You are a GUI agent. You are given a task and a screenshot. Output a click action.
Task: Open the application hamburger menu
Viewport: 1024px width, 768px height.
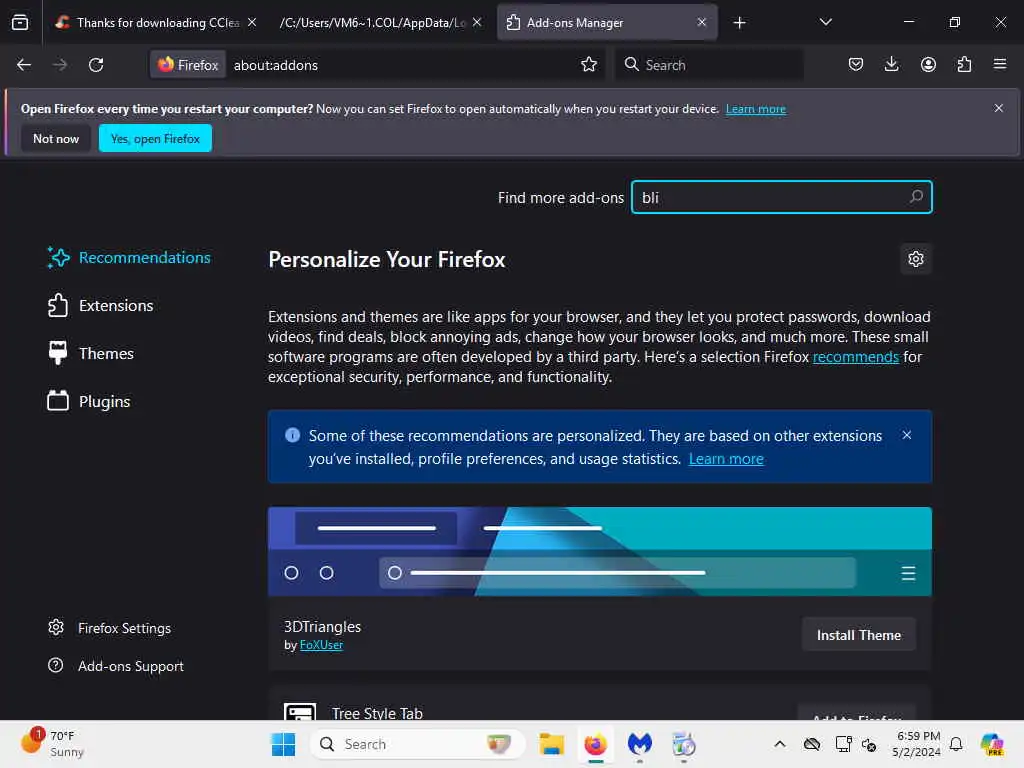(1000, 64)
